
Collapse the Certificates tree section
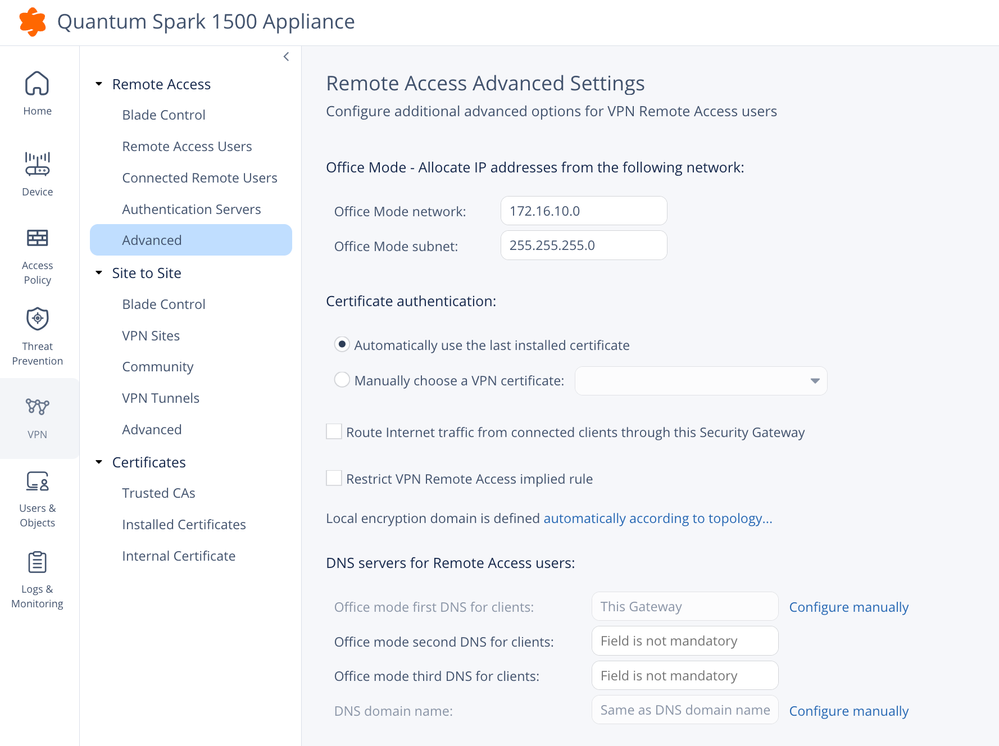point(99,462)
